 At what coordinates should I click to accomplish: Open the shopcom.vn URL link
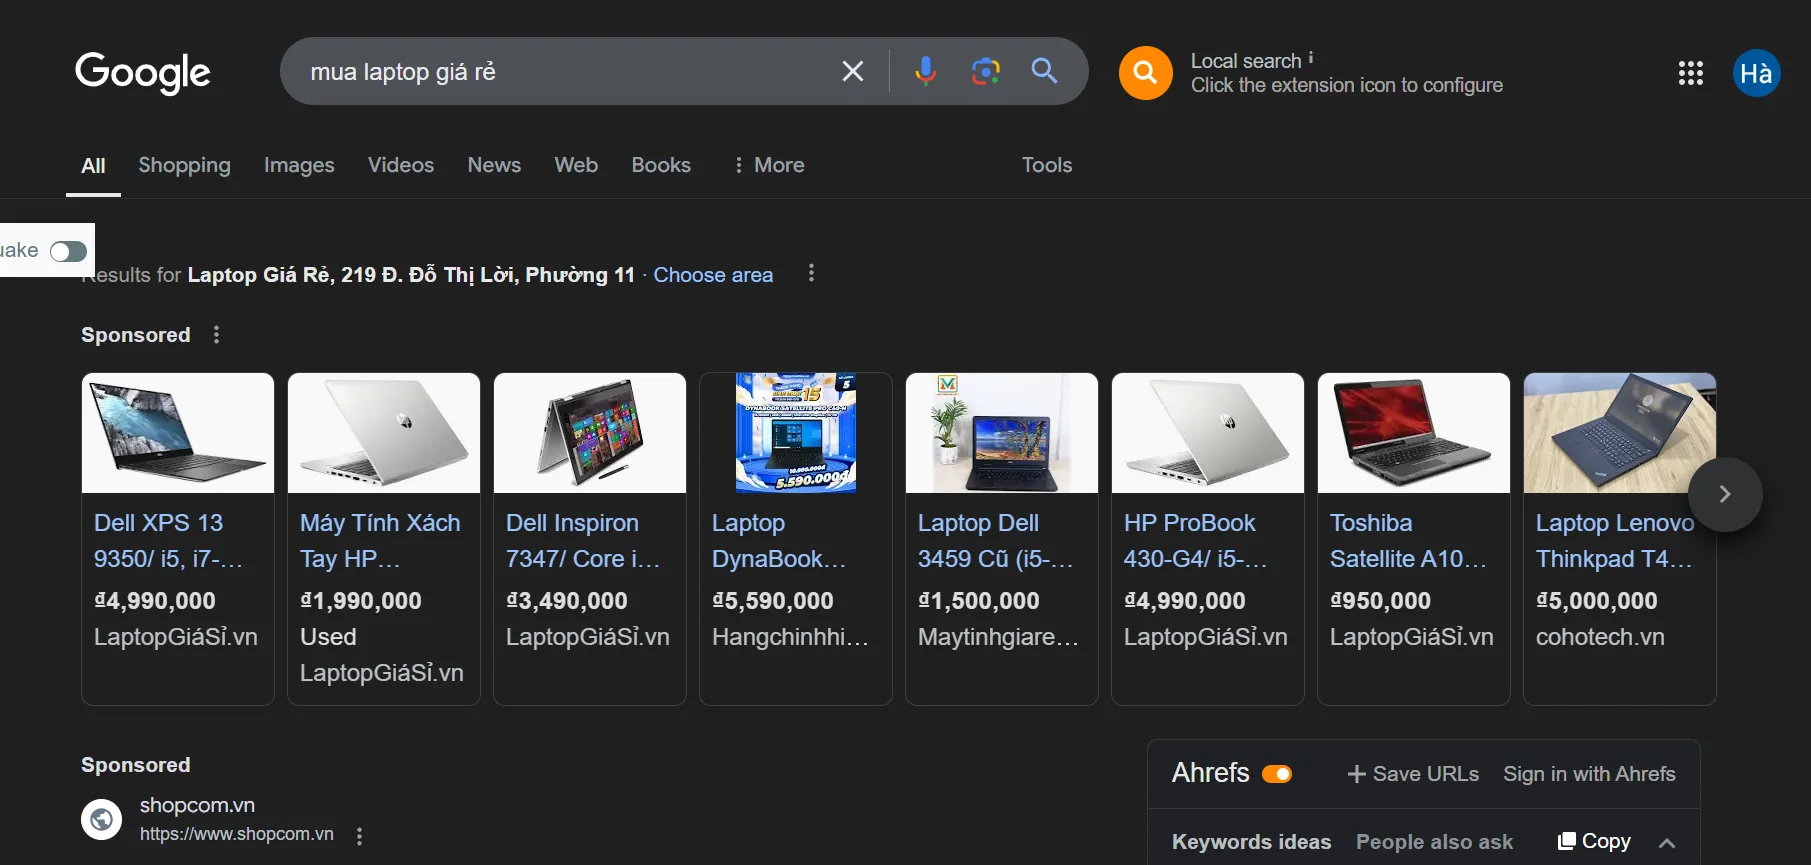[237, 834]
